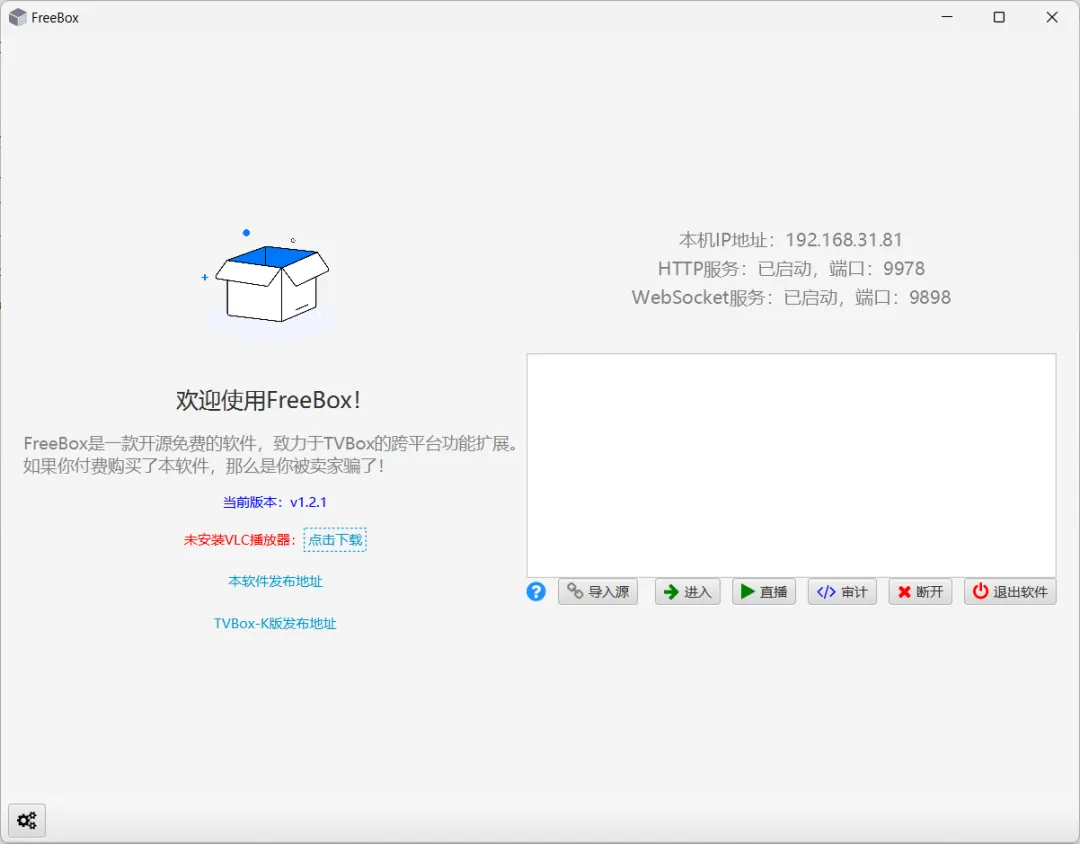Open settings via the gear icon

pos(27,820)
